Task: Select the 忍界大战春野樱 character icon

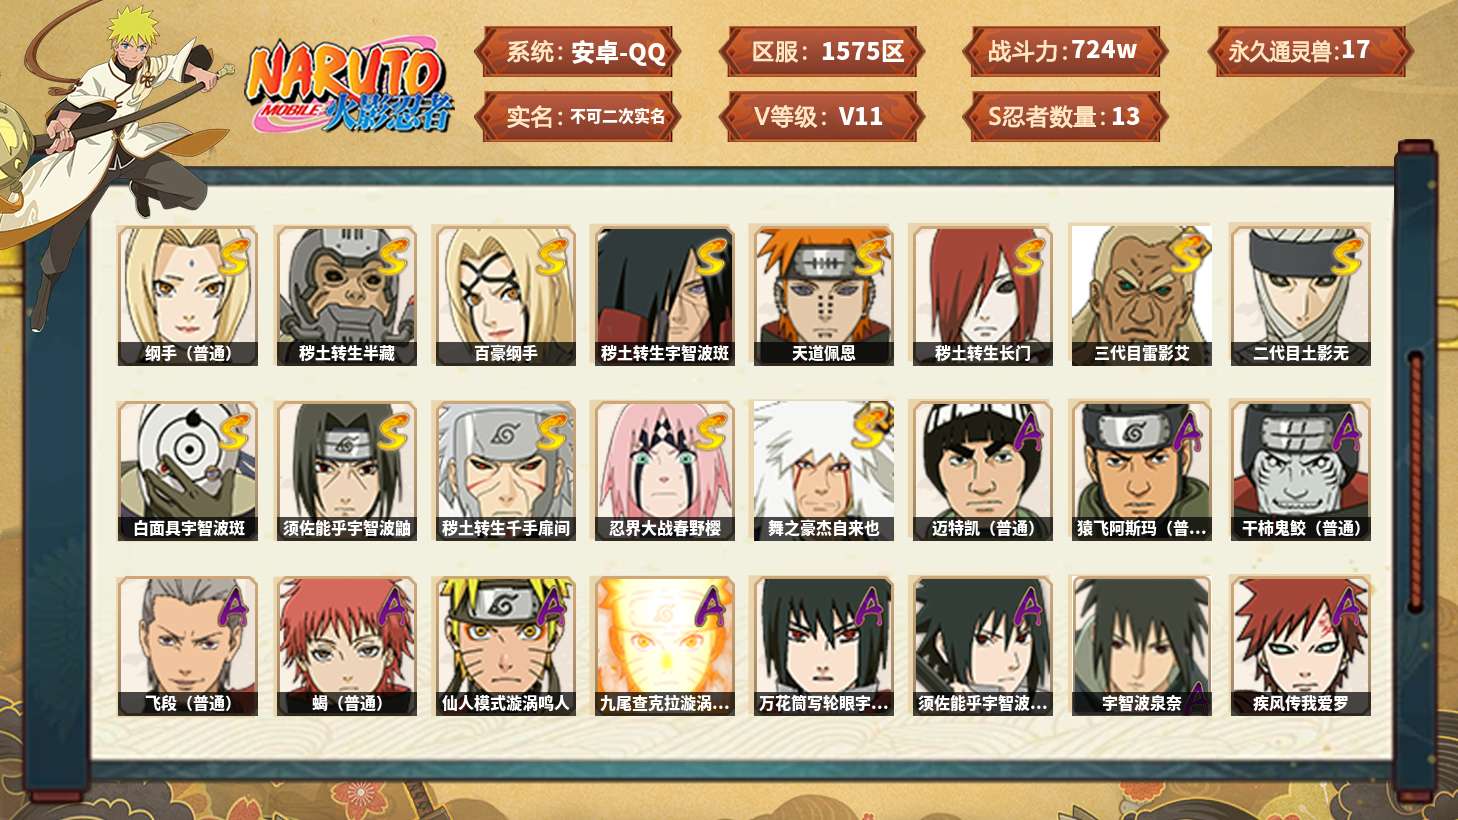Action: click(x=665, y=471)
